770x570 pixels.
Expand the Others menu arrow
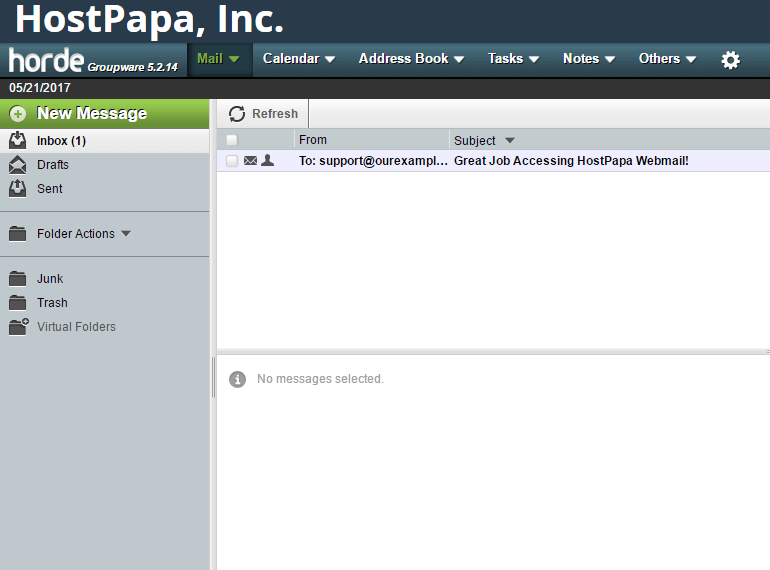coord(691,59)
